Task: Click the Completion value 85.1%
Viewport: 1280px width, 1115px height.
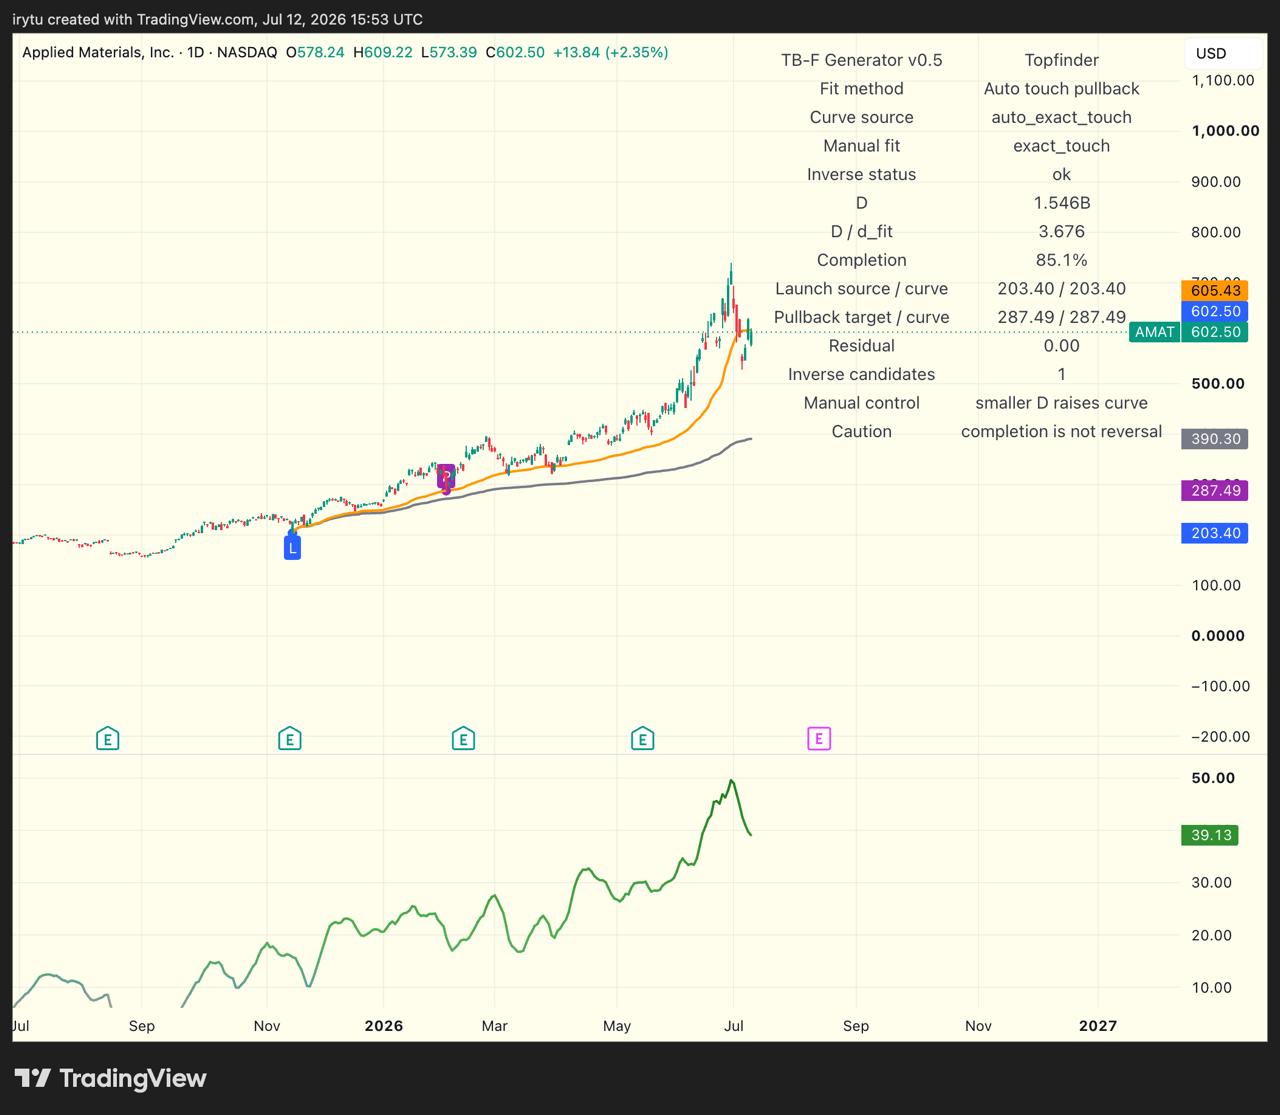Action: point(1061,260)
